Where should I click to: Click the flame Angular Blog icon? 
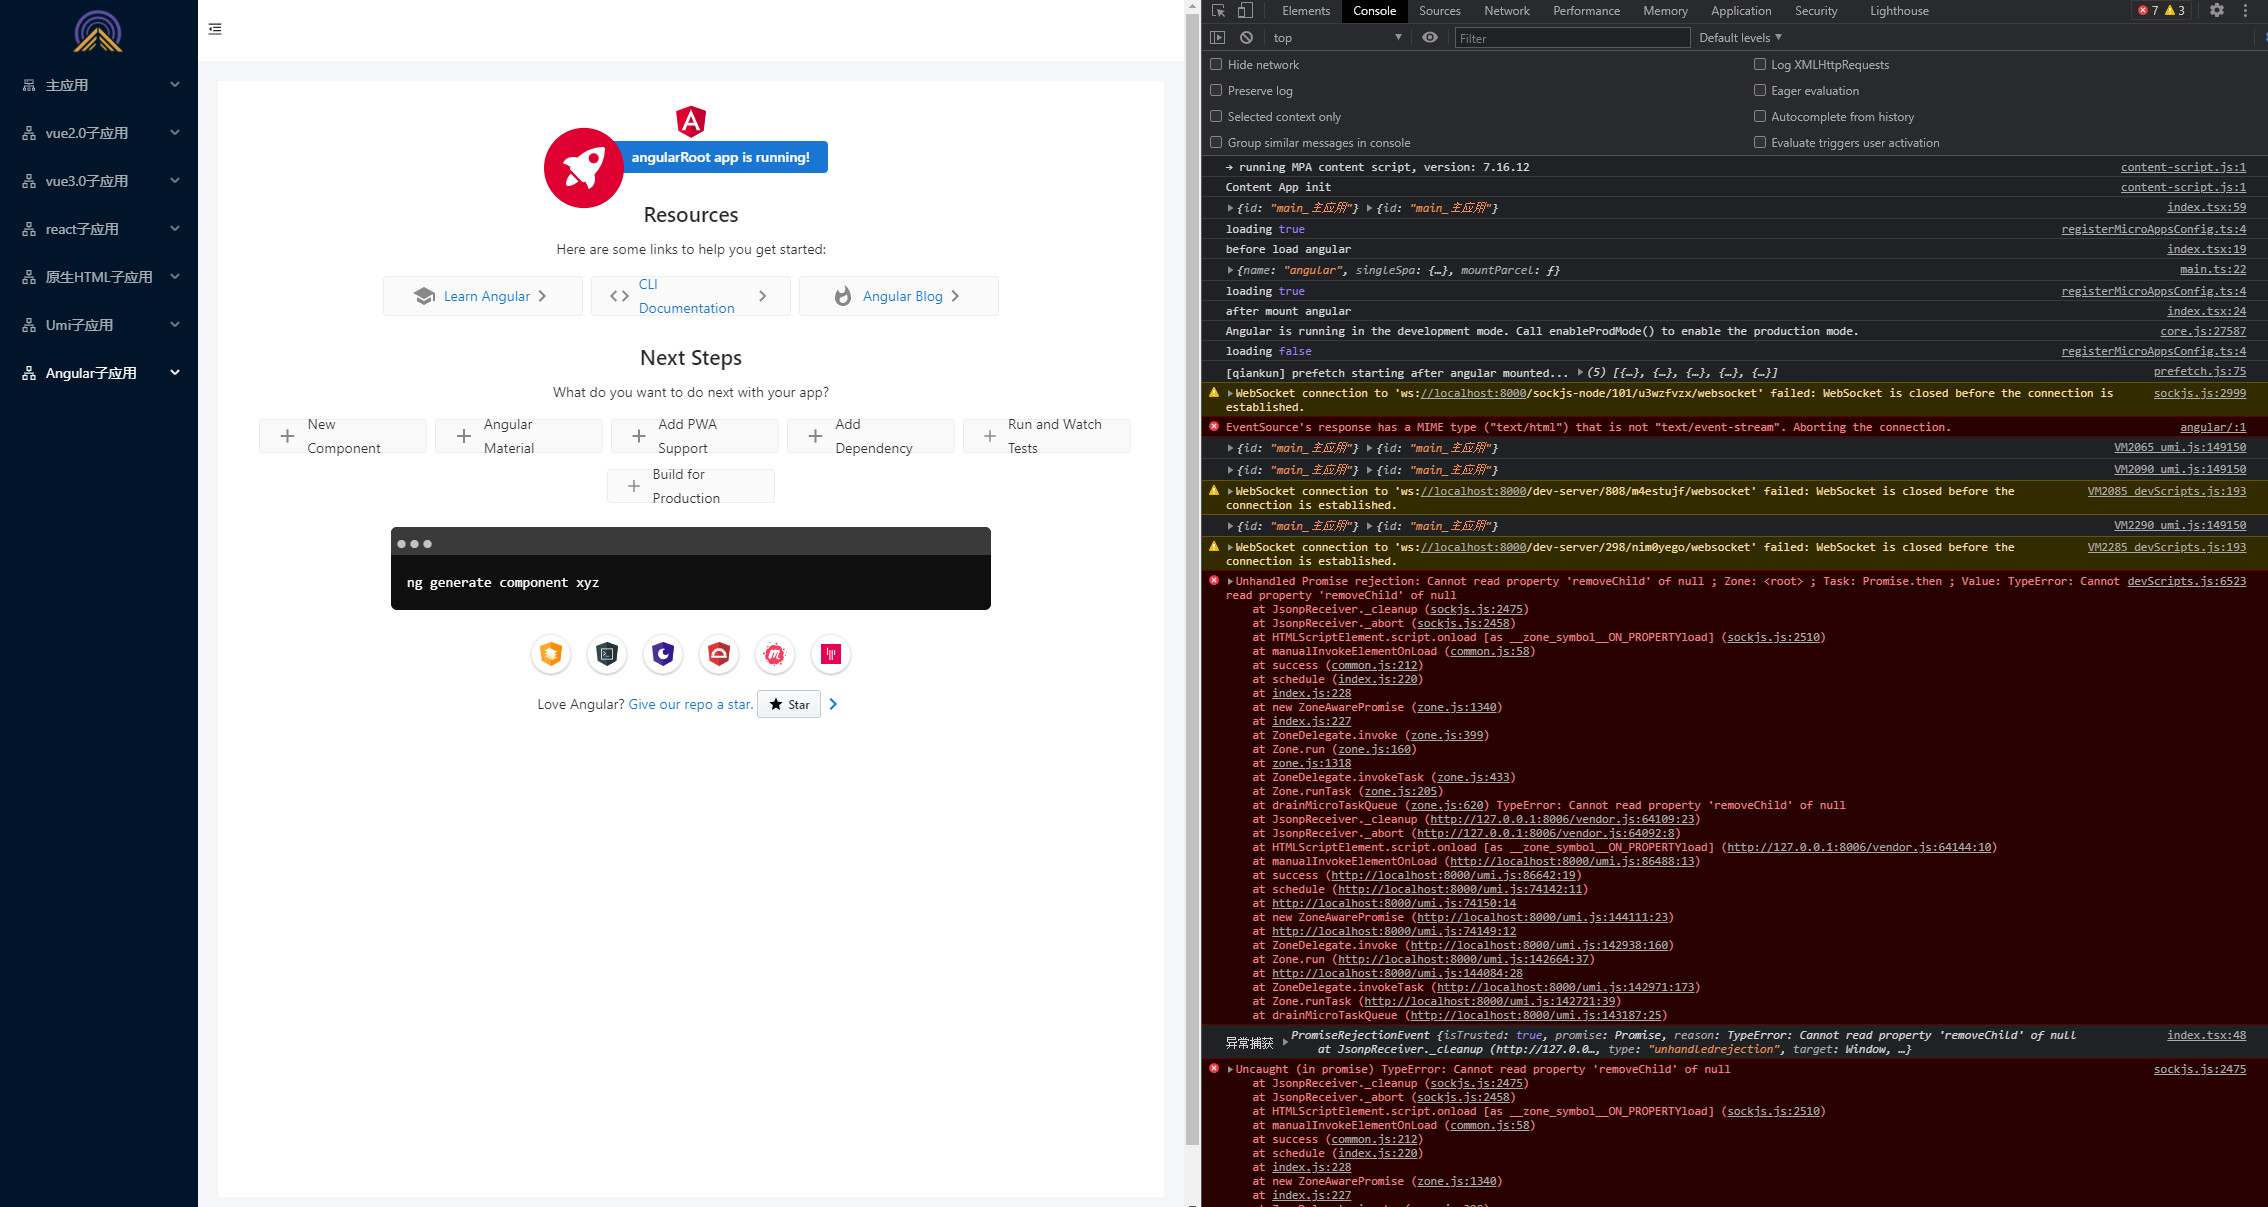tap(843, 296)
